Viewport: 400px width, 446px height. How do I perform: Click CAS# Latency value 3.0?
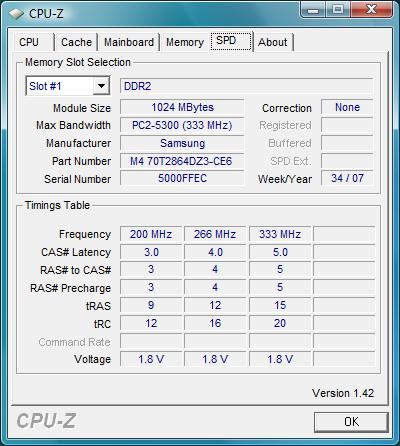[151, 252]
